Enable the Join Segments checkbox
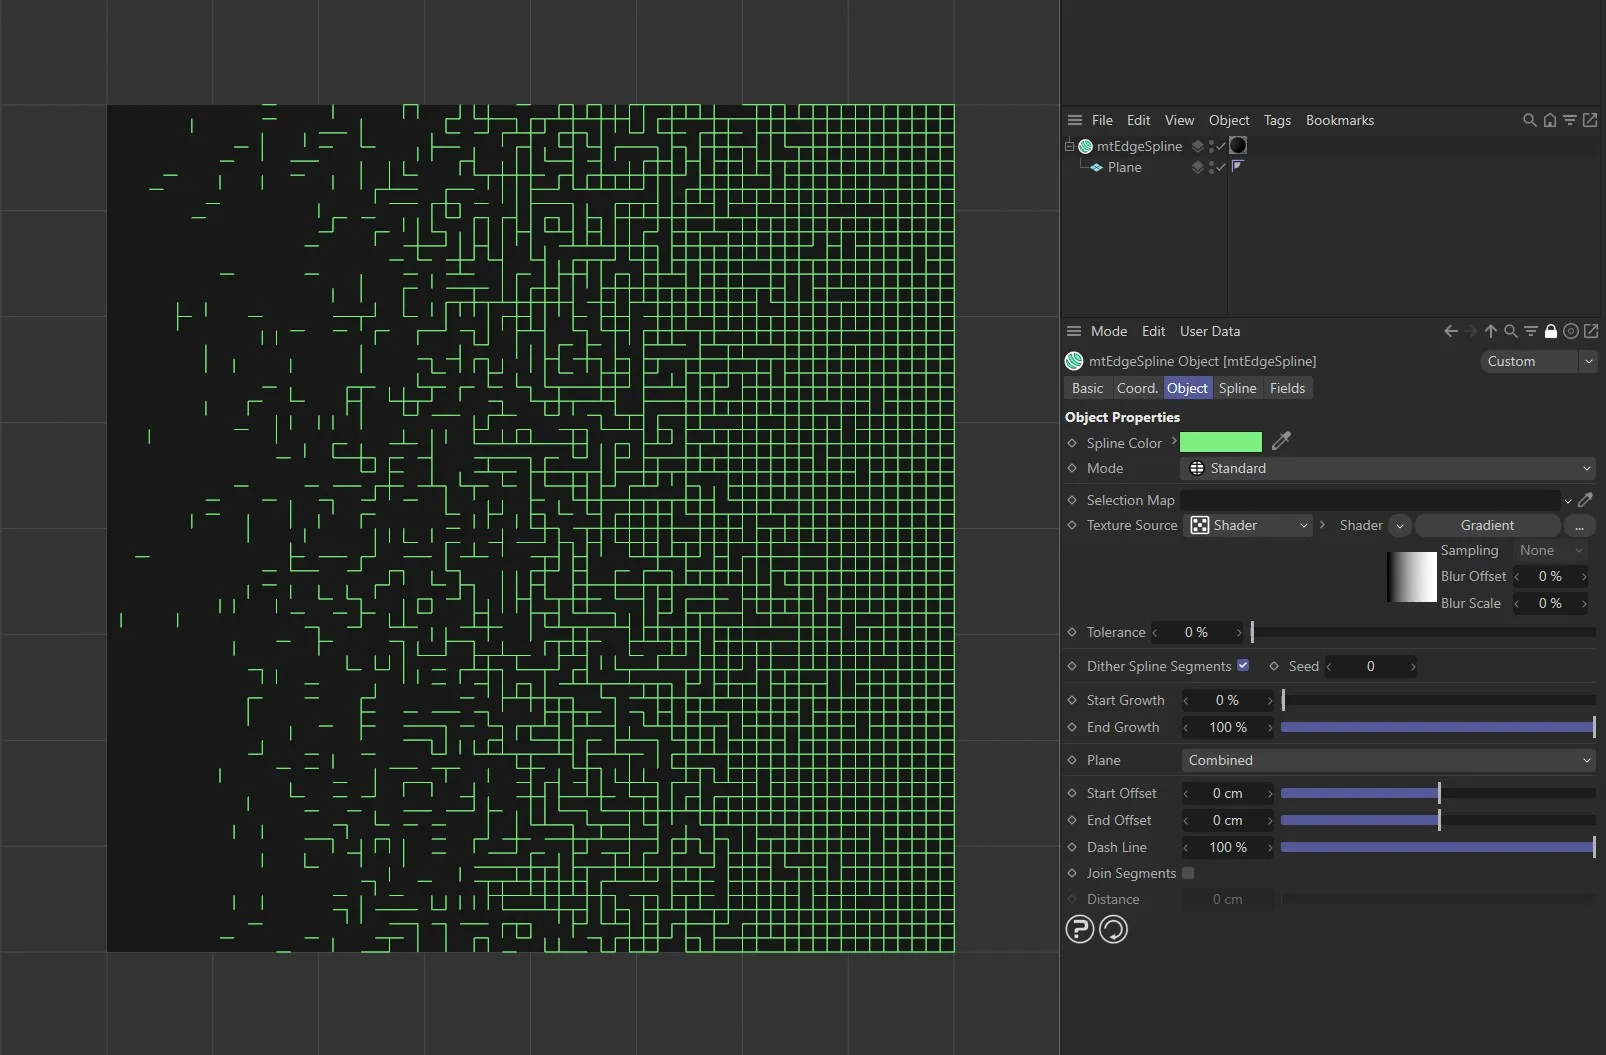The width and height of the screenshot is (1606, 1055). coord(1189,873)
